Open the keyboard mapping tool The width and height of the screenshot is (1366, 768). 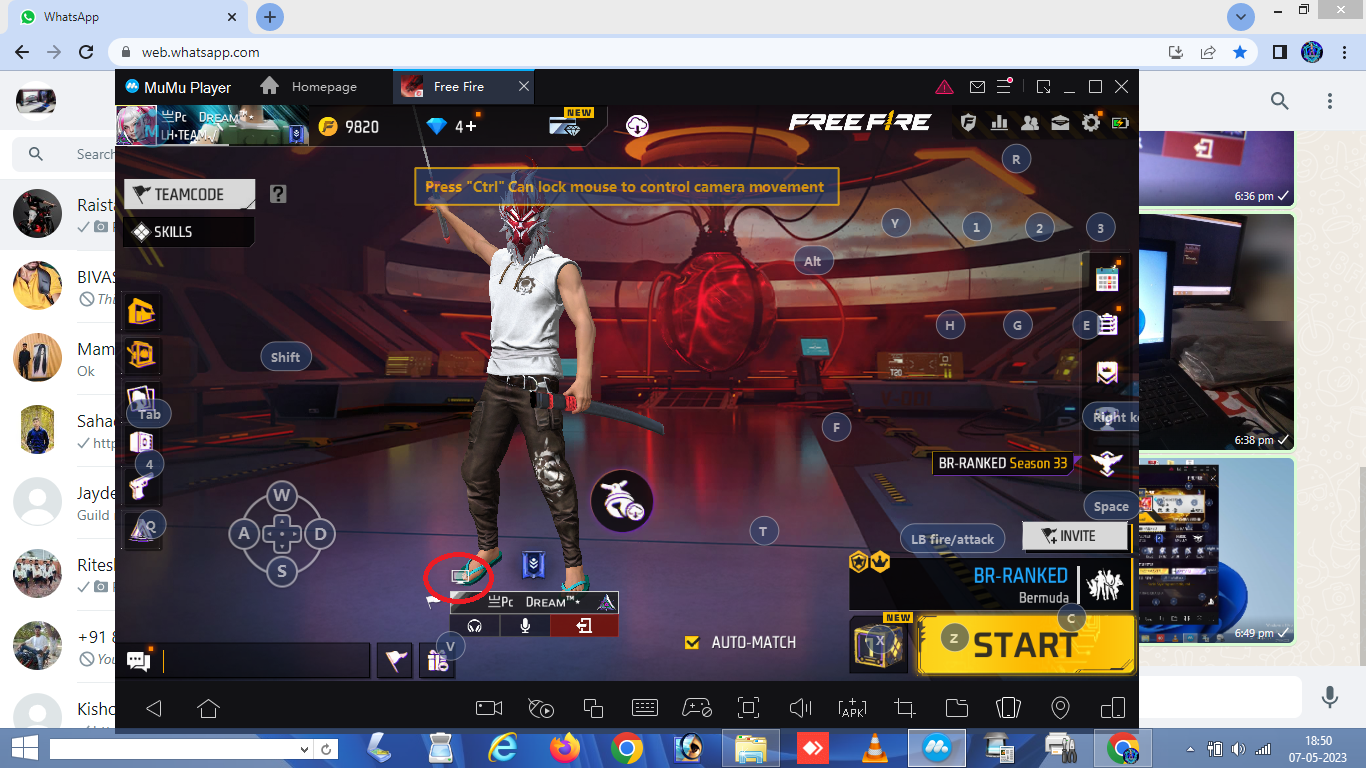tap(645, 708)
